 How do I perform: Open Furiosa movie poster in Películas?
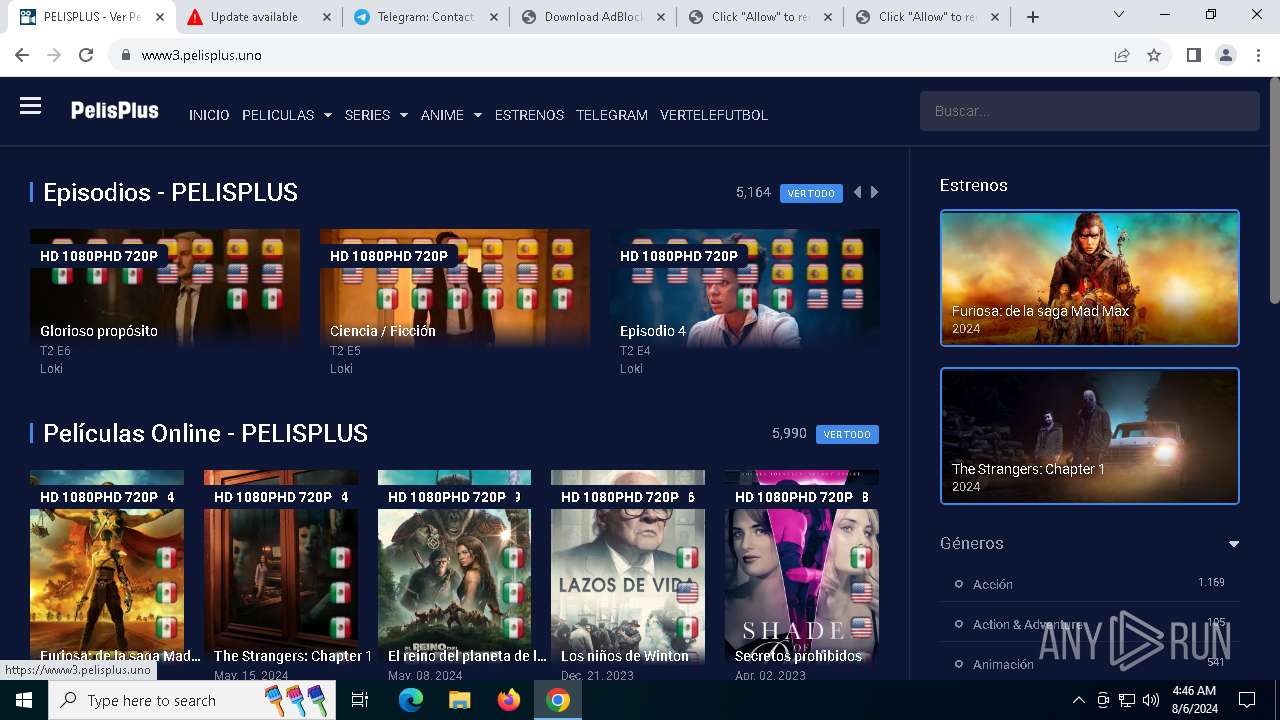tap(107, 568)
